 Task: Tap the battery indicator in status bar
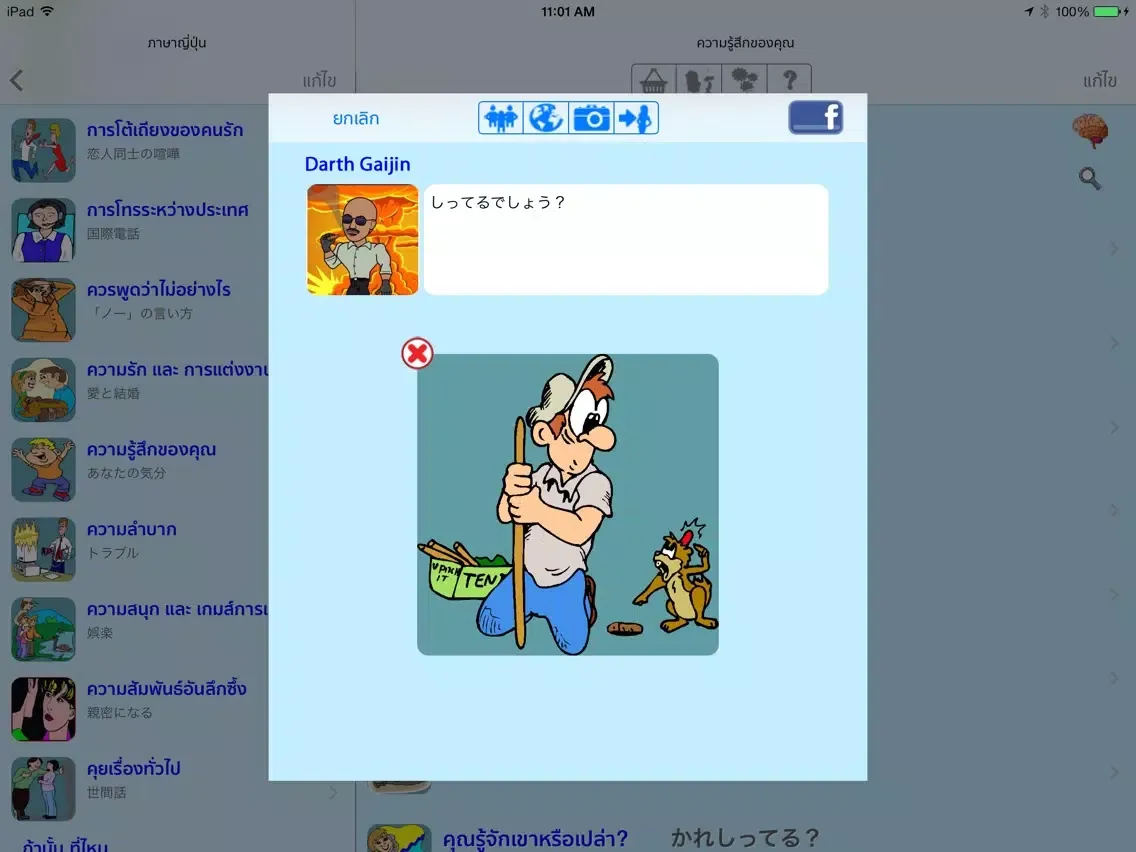[x=1106, y=12]
